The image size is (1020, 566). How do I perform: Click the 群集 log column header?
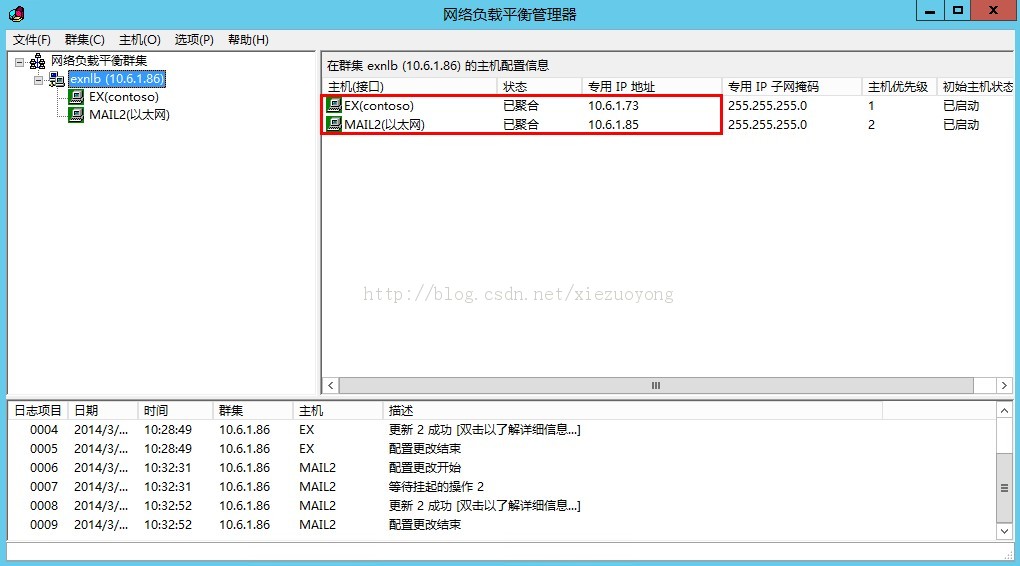(x=252, y=411)
